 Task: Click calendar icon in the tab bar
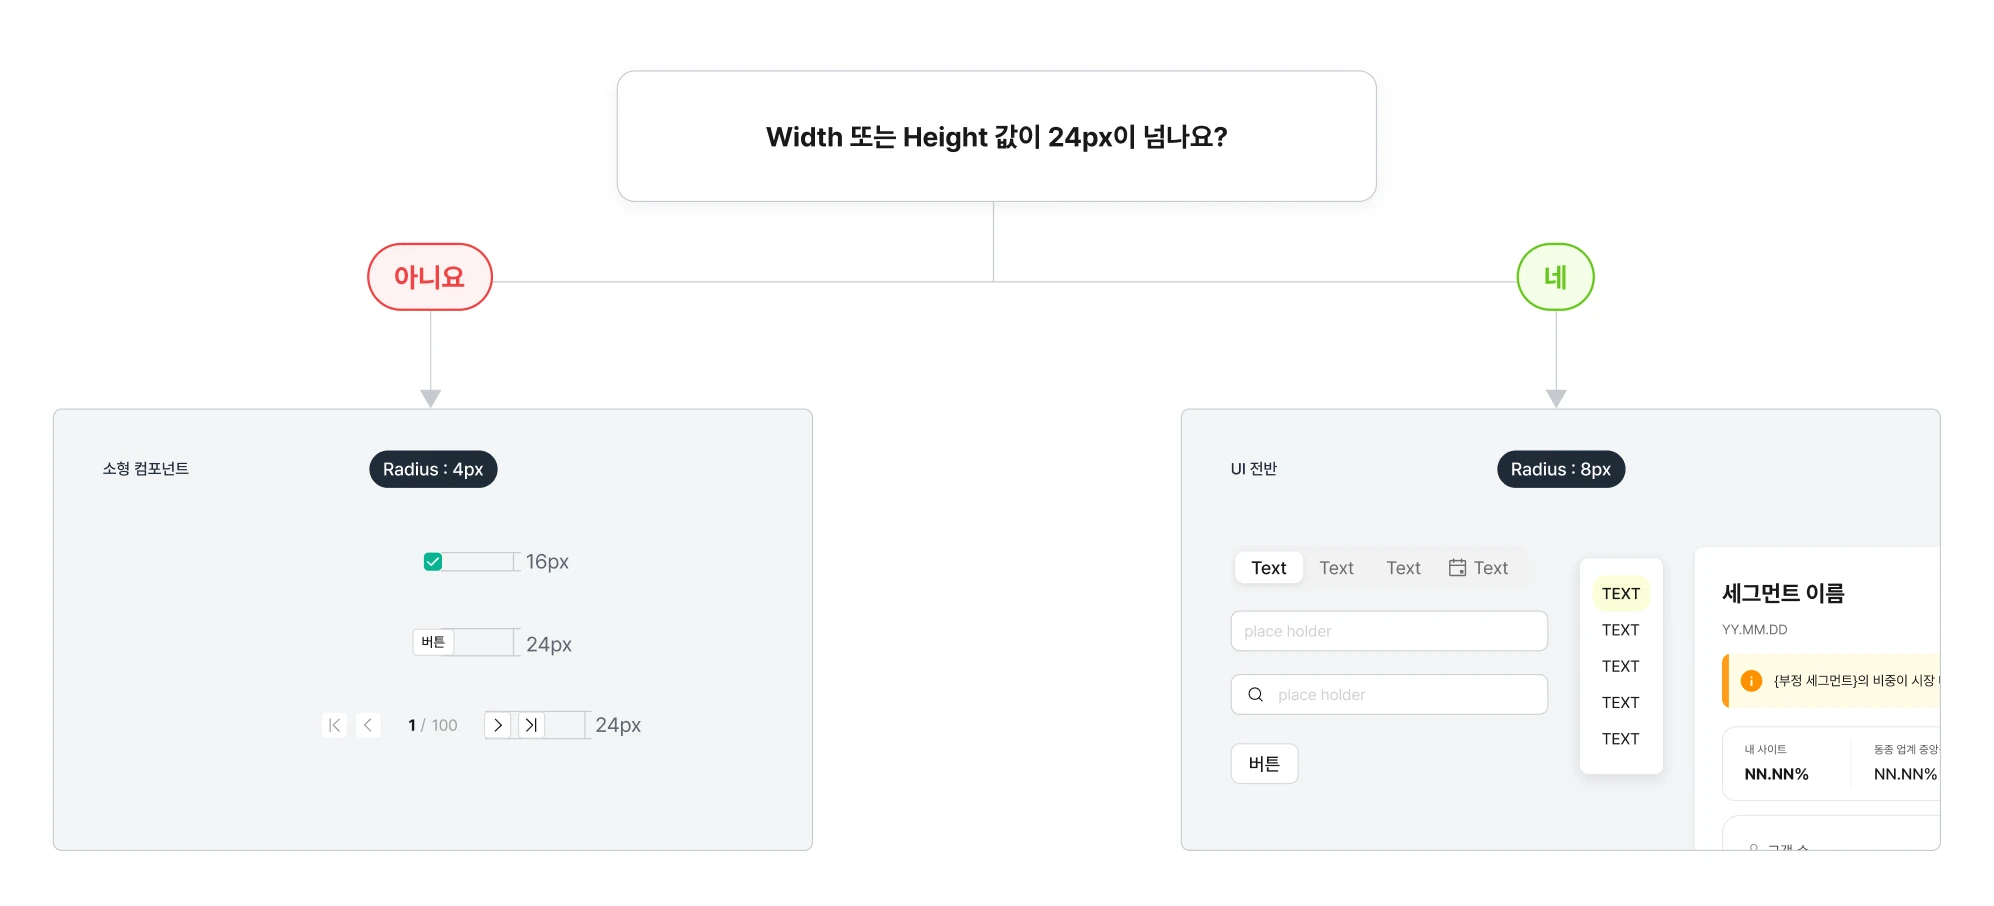[x=1458, y=568]
